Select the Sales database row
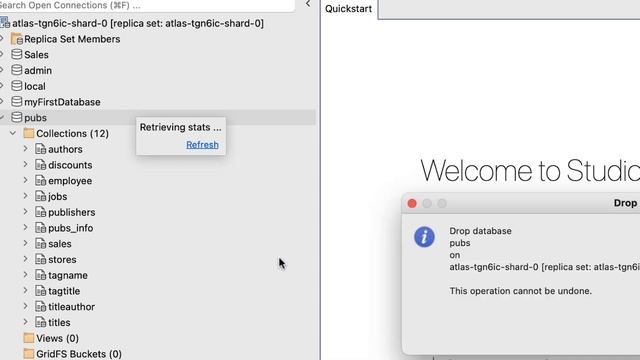640x360 pixels. [x=158, y=54]
